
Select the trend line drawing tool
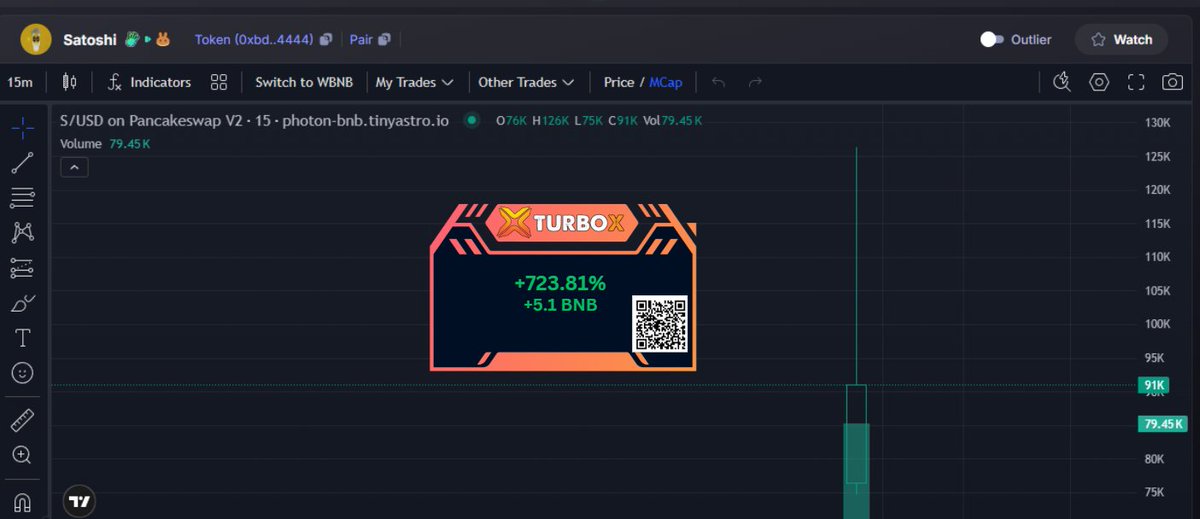click(x=22, y=162)
